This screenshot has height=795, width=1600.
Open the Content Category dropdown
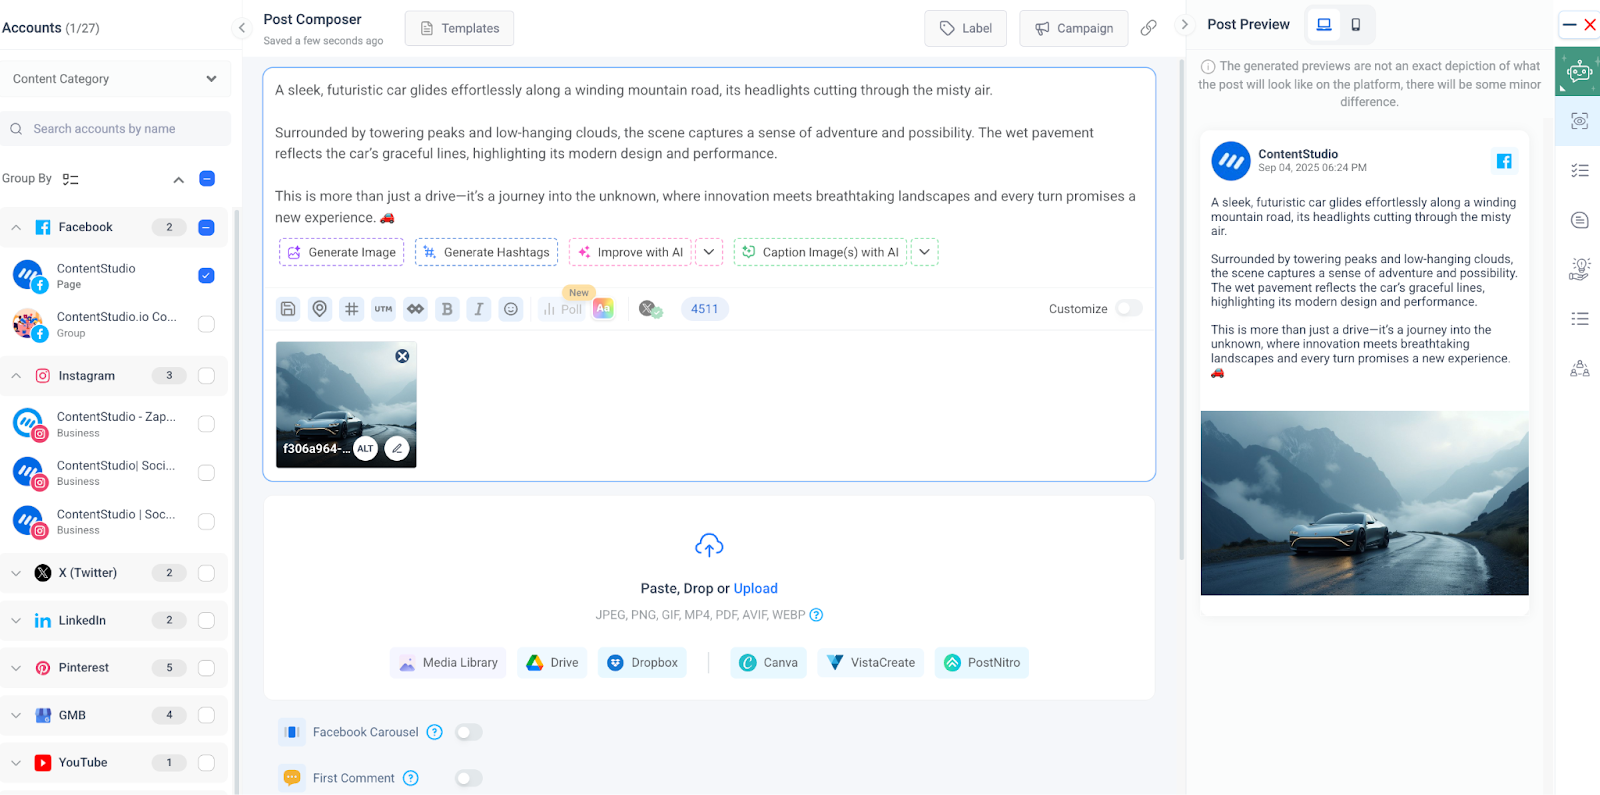[x=115, y=79]
